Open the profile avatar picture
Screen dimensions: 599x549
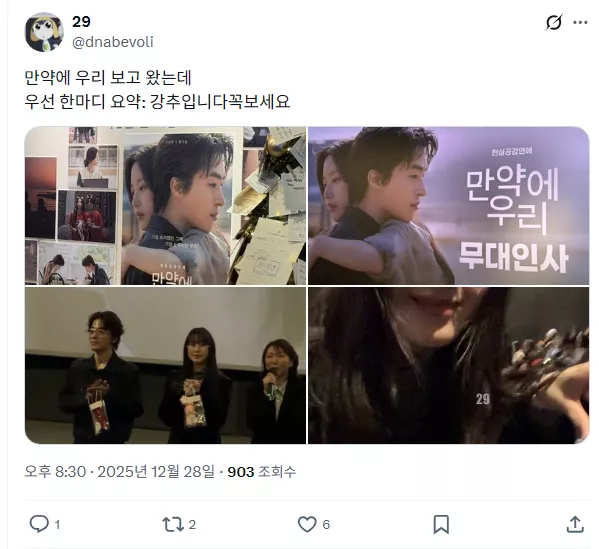tap(44, 32)
